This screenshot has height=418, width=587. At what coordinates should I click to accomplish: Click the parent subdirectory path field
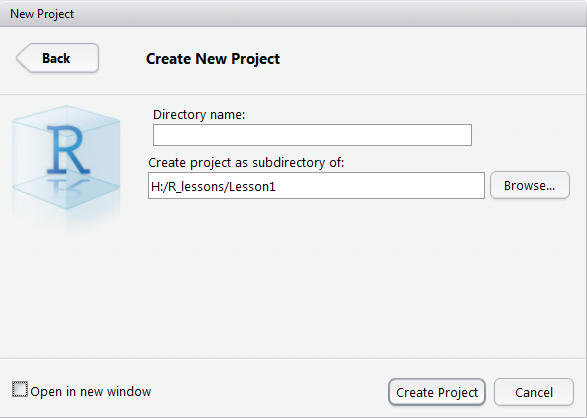coord(316,186)
